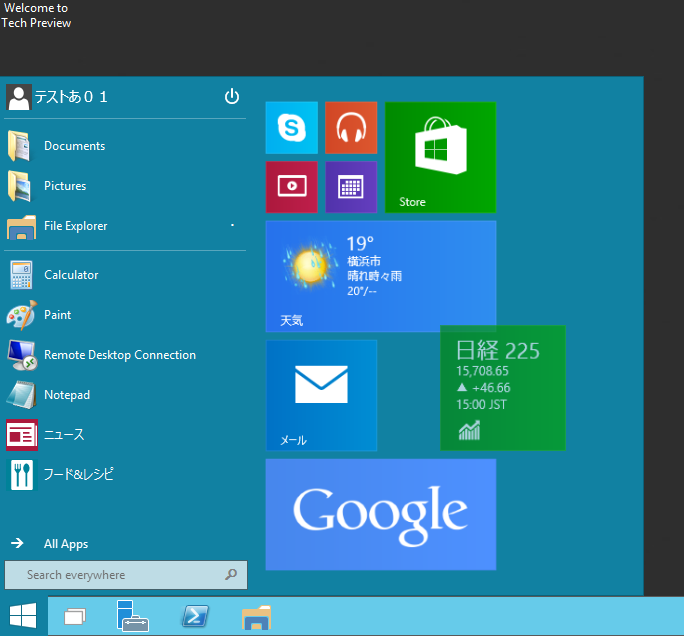684x636 pixels.
Task: Open the フード&レシピ text entry
Action: click(79, 474)
